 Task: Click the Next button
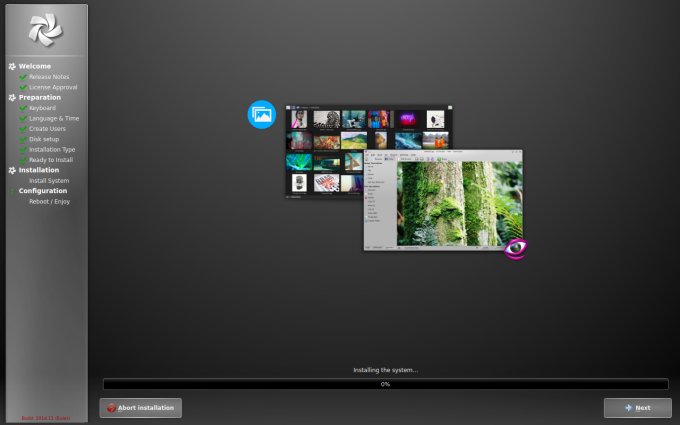[638, 408]
